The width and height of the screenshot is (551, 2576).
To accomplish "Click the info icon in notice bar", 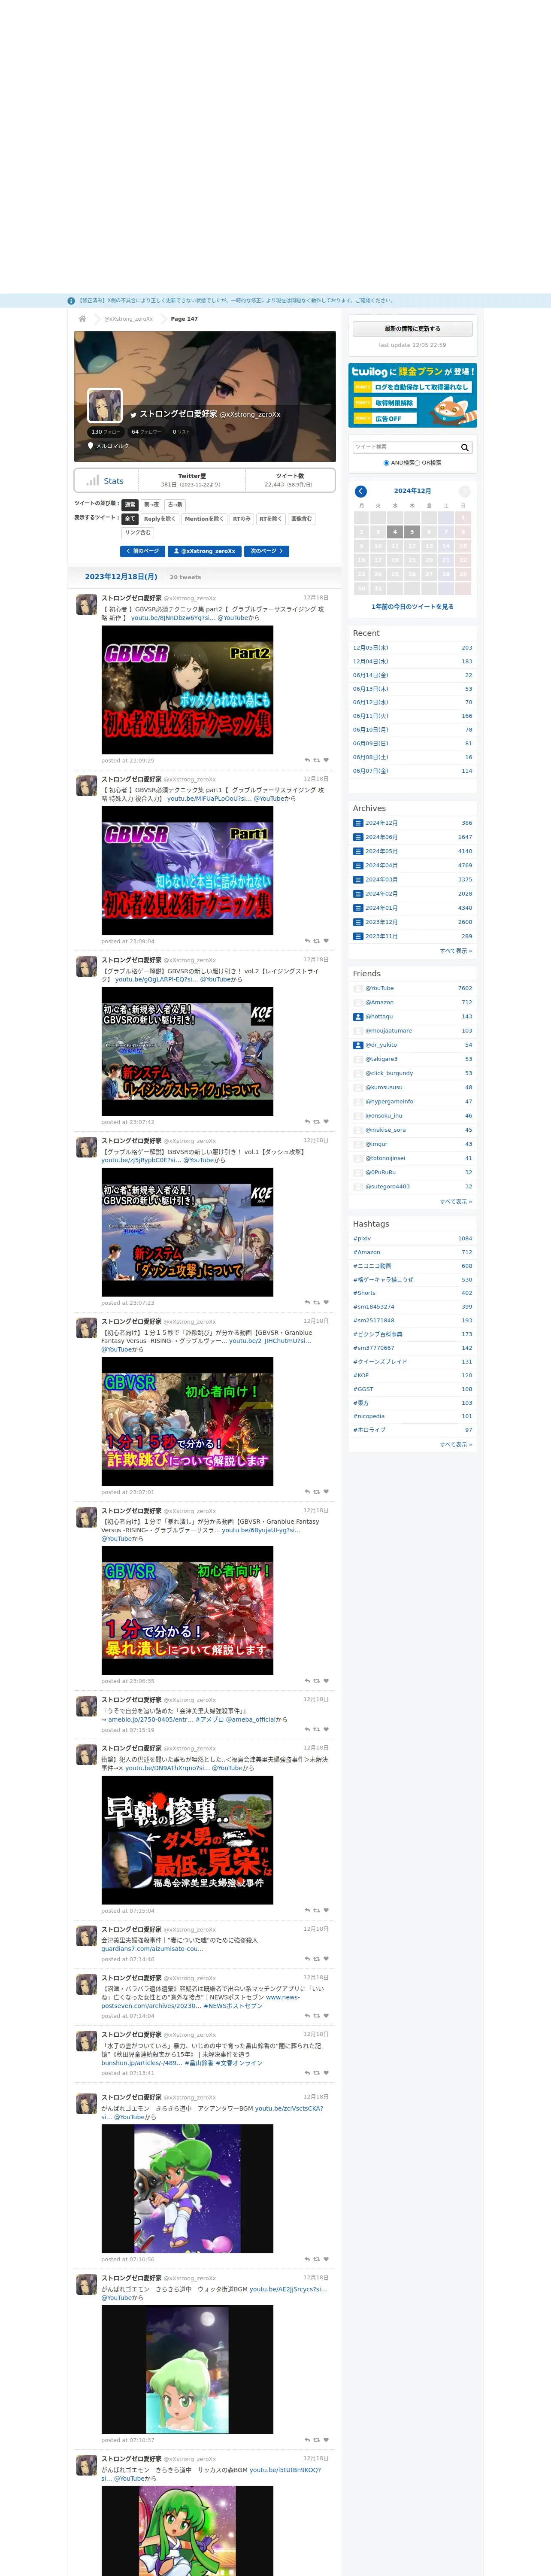I will pos(71,300).
